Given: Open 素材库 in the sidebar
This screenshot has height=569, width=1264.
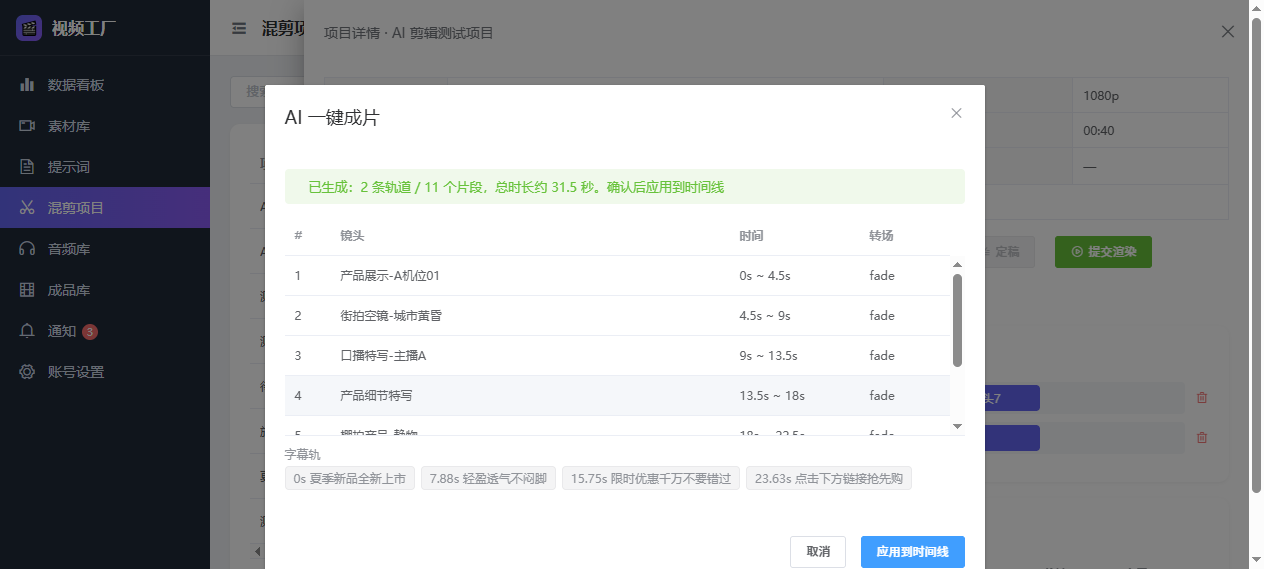Looking at the screenshot, I should tap(105, 126).
